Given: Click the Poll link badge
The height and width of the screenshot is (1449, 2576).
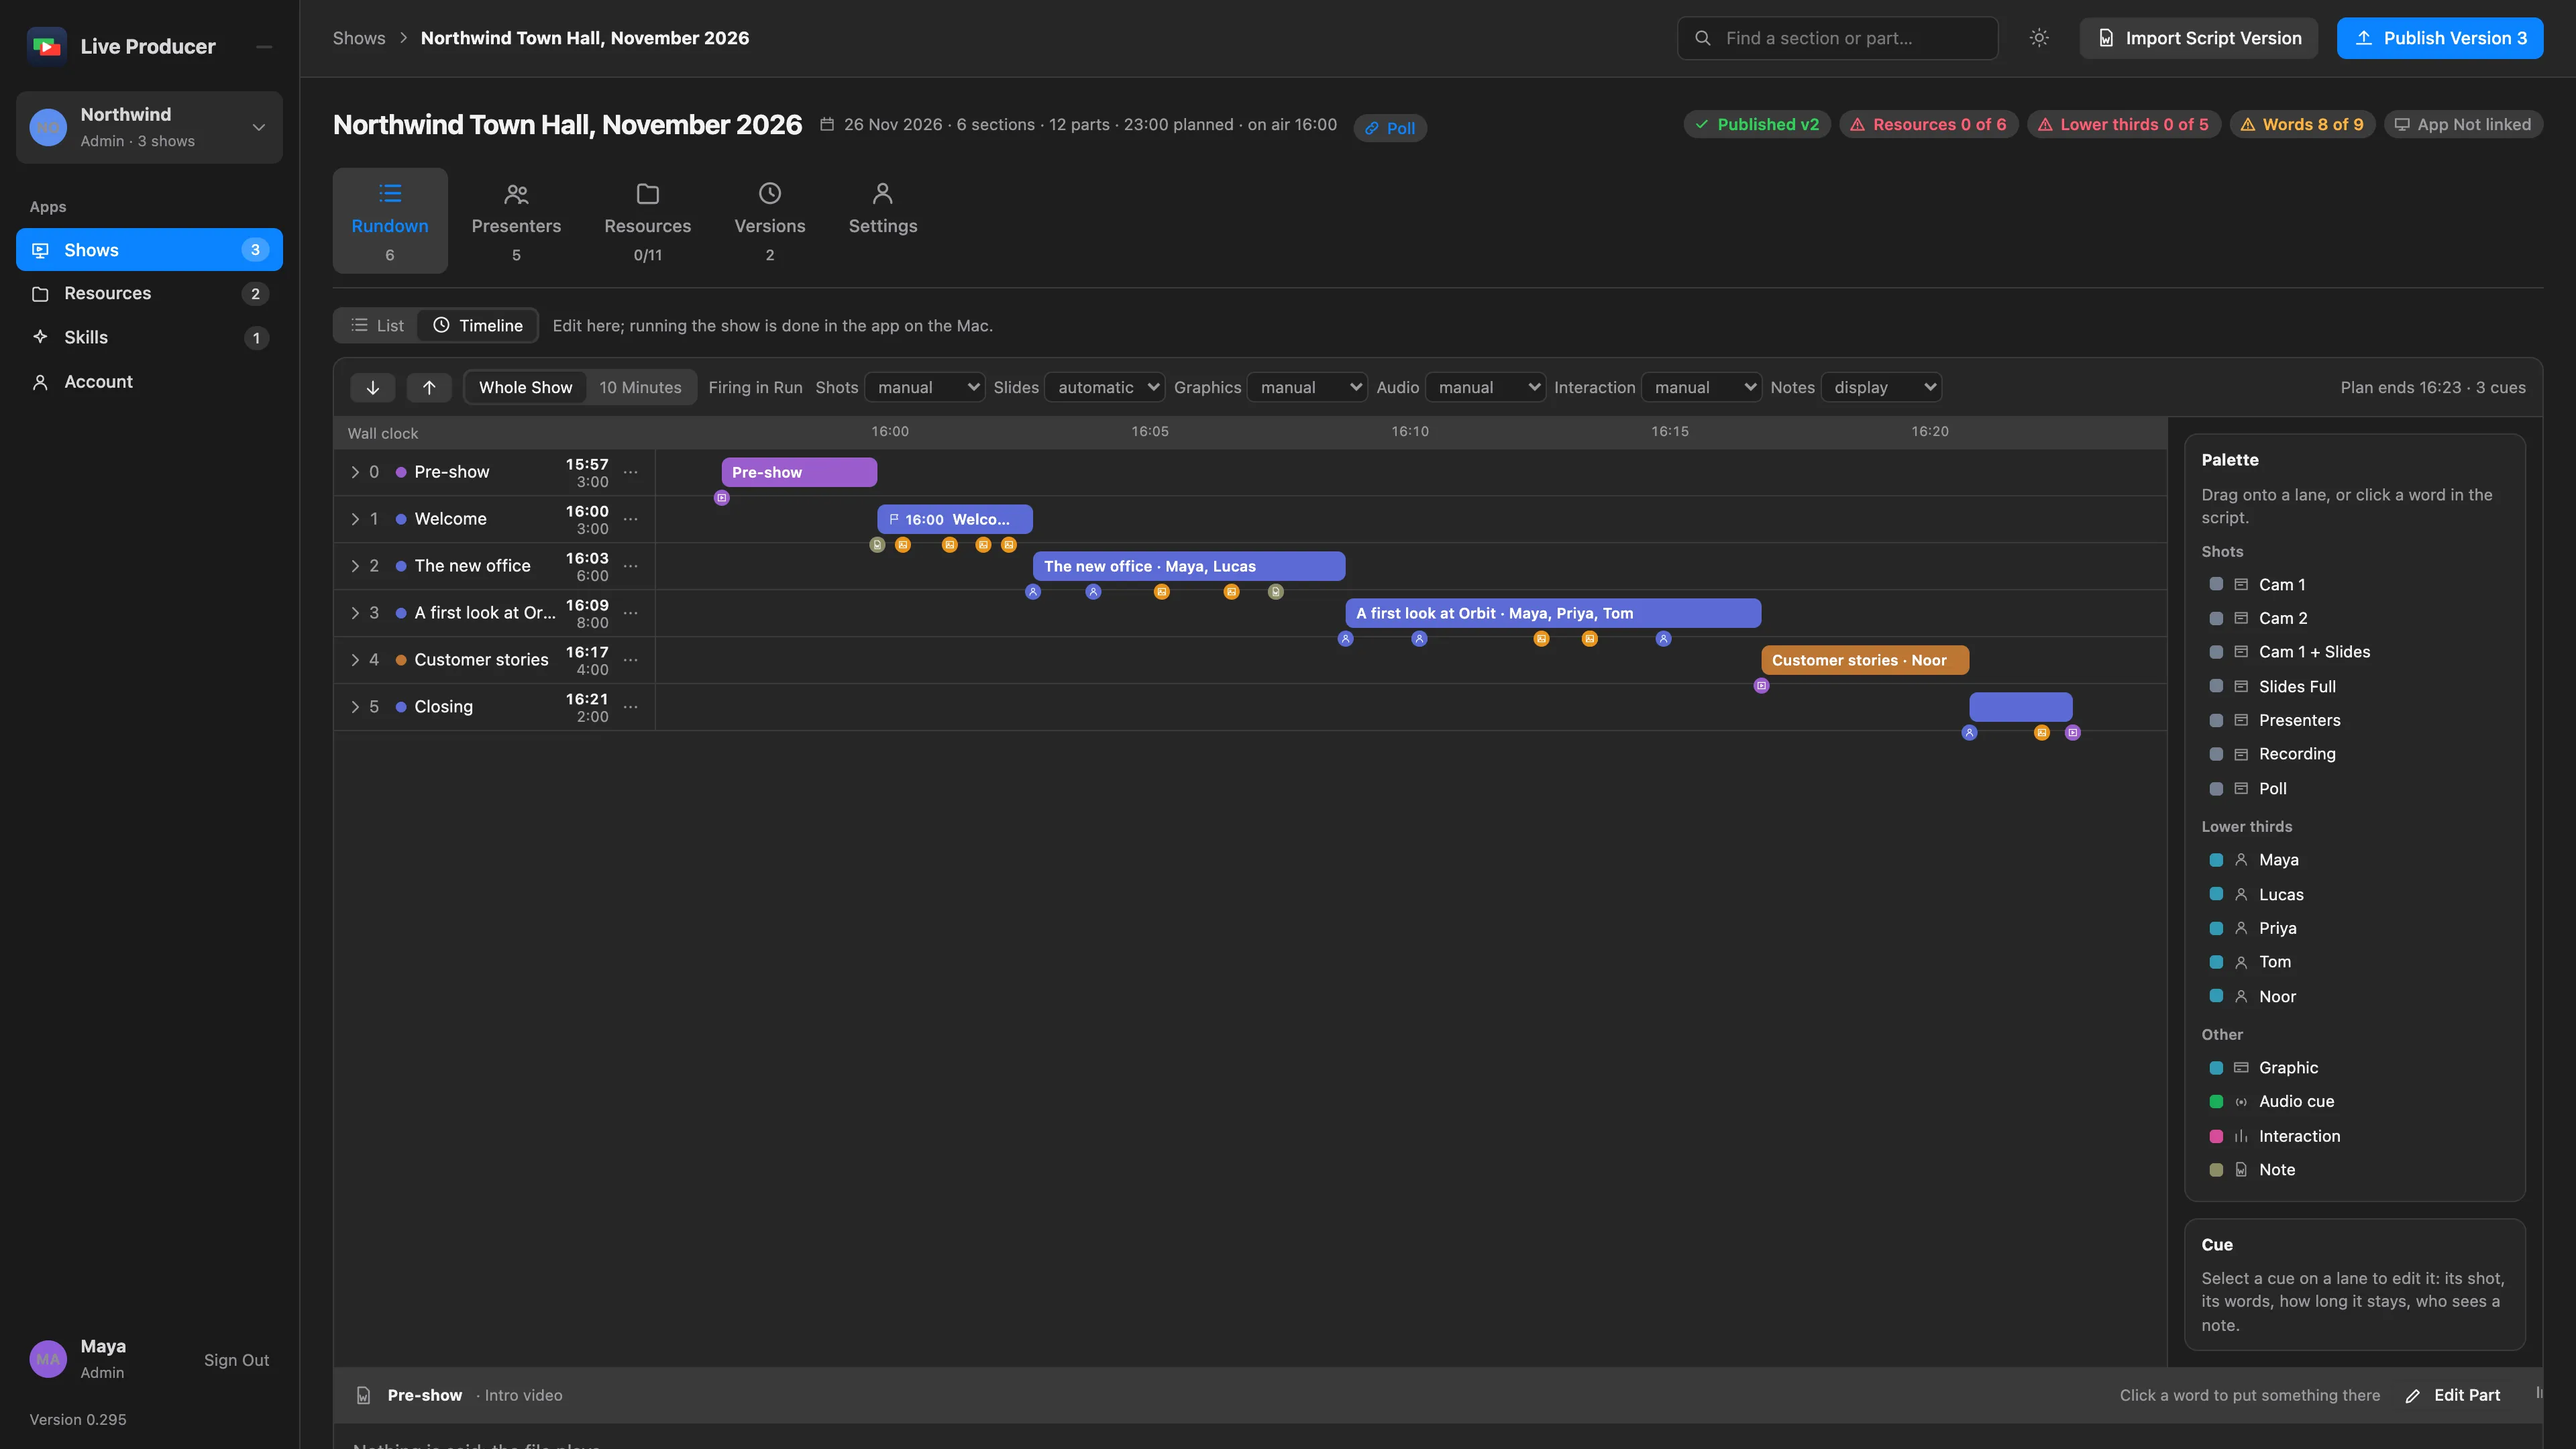Looking at the screenshot, I should tap(1390, 128).
